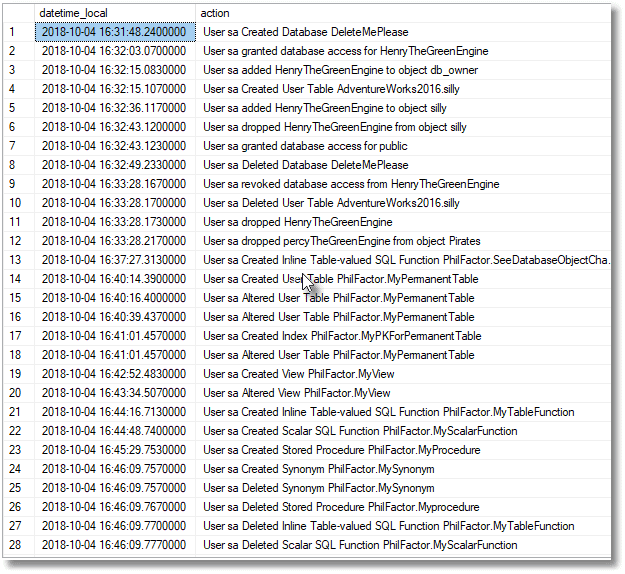Select the highlighted 16:31:48.2400000 datetime cell
The height and width of the screenshot is (574, 625).
click(x=115, y=32)
